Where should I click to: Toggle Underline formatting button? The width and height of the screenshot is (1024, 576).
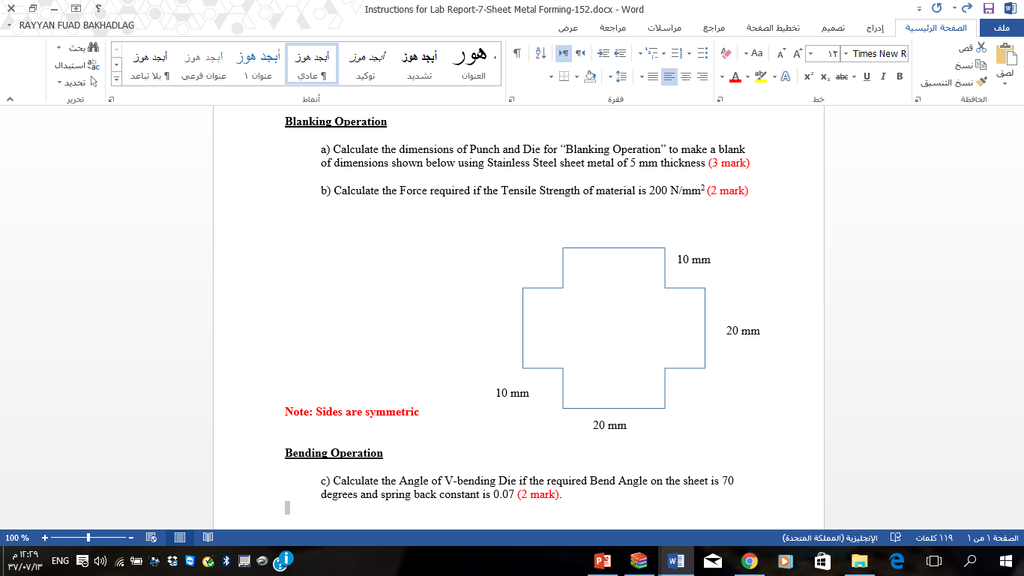tap(867, 77)
